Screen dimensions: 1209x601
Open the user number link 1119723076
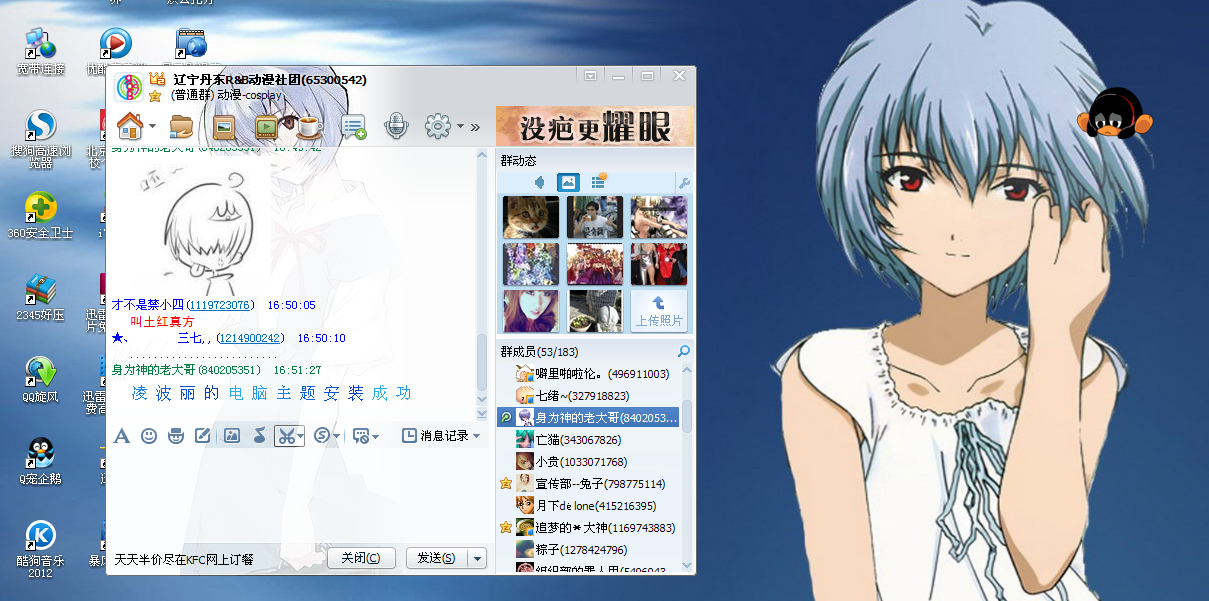(x=220, y=305)
